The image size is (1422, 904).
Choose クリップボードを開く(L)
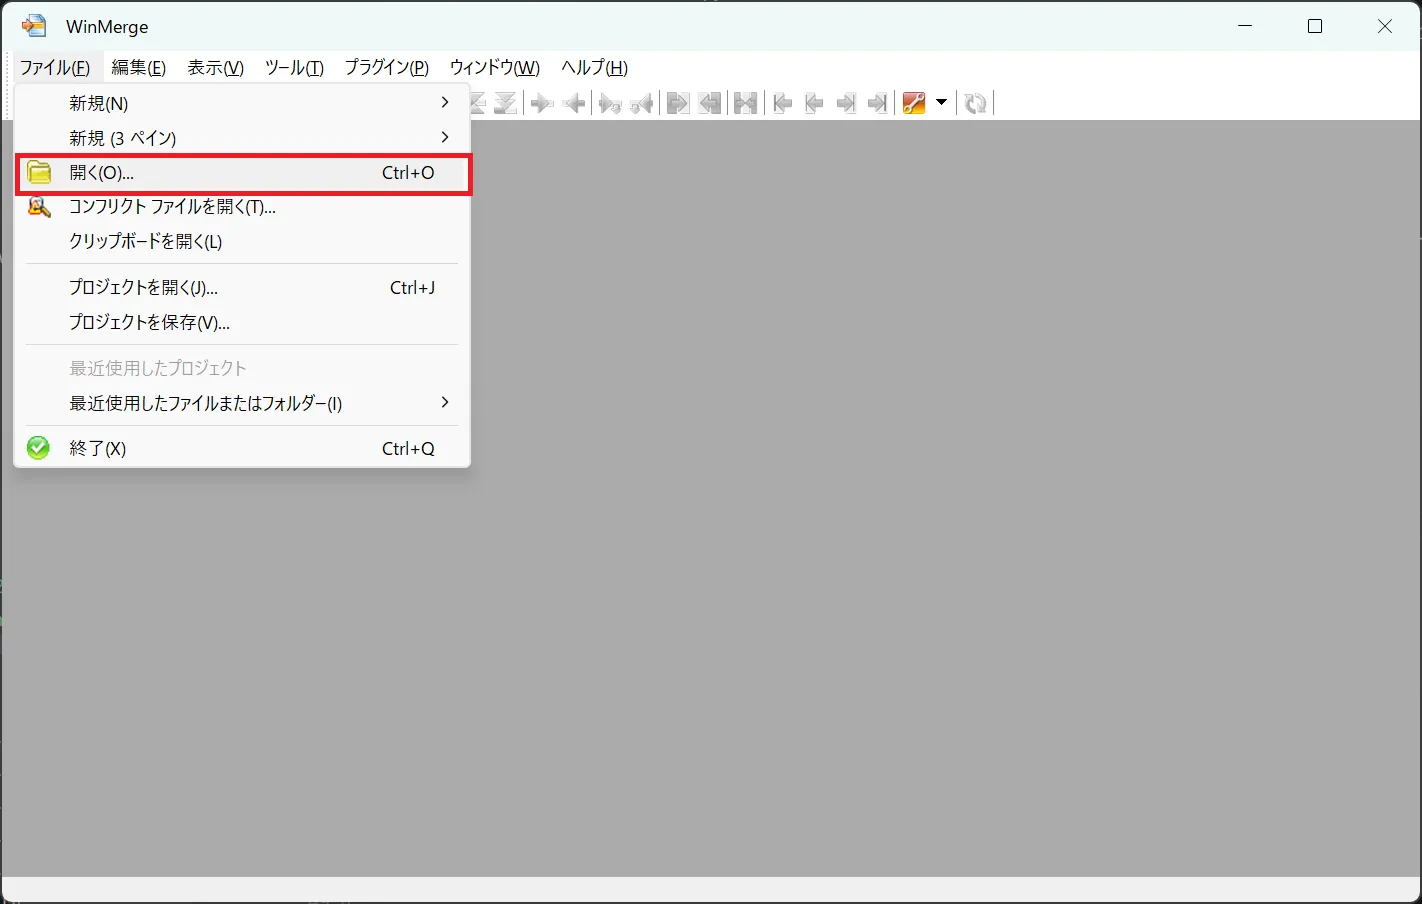click(242, 241)
